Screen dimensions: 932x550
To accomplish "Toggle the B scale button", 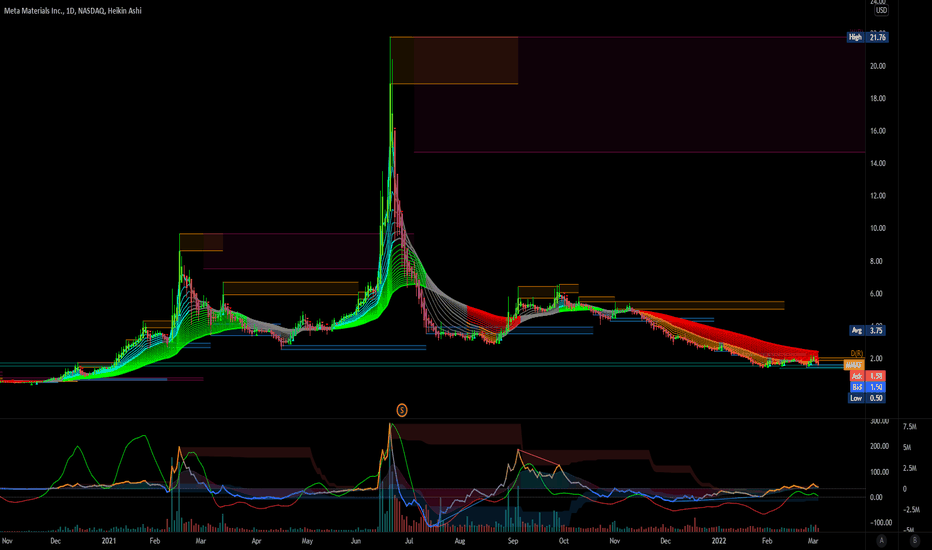I will 914,540.
